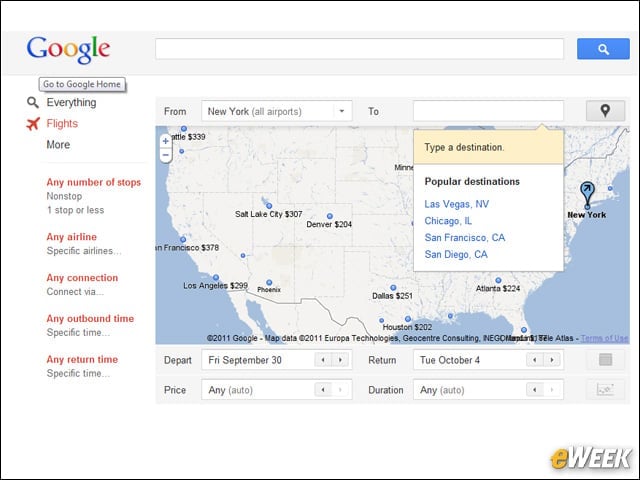Screen dimensions: 640x480
Task: Select the Everything search category
Action: (x=71, y=102)
